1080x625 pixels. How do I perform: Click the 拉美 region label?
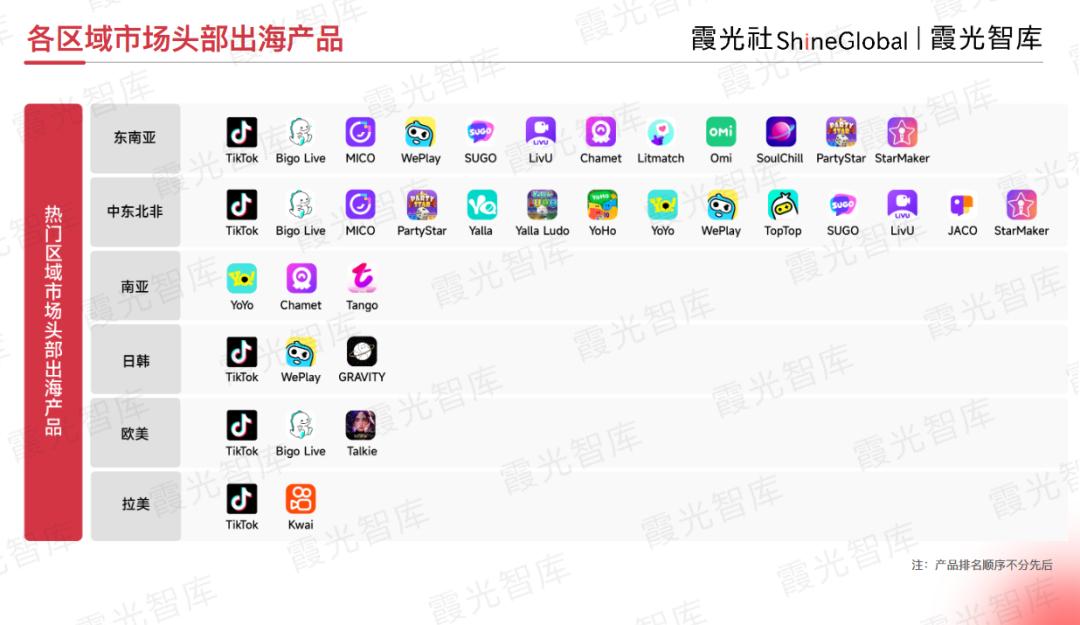[x=135, y=504]
